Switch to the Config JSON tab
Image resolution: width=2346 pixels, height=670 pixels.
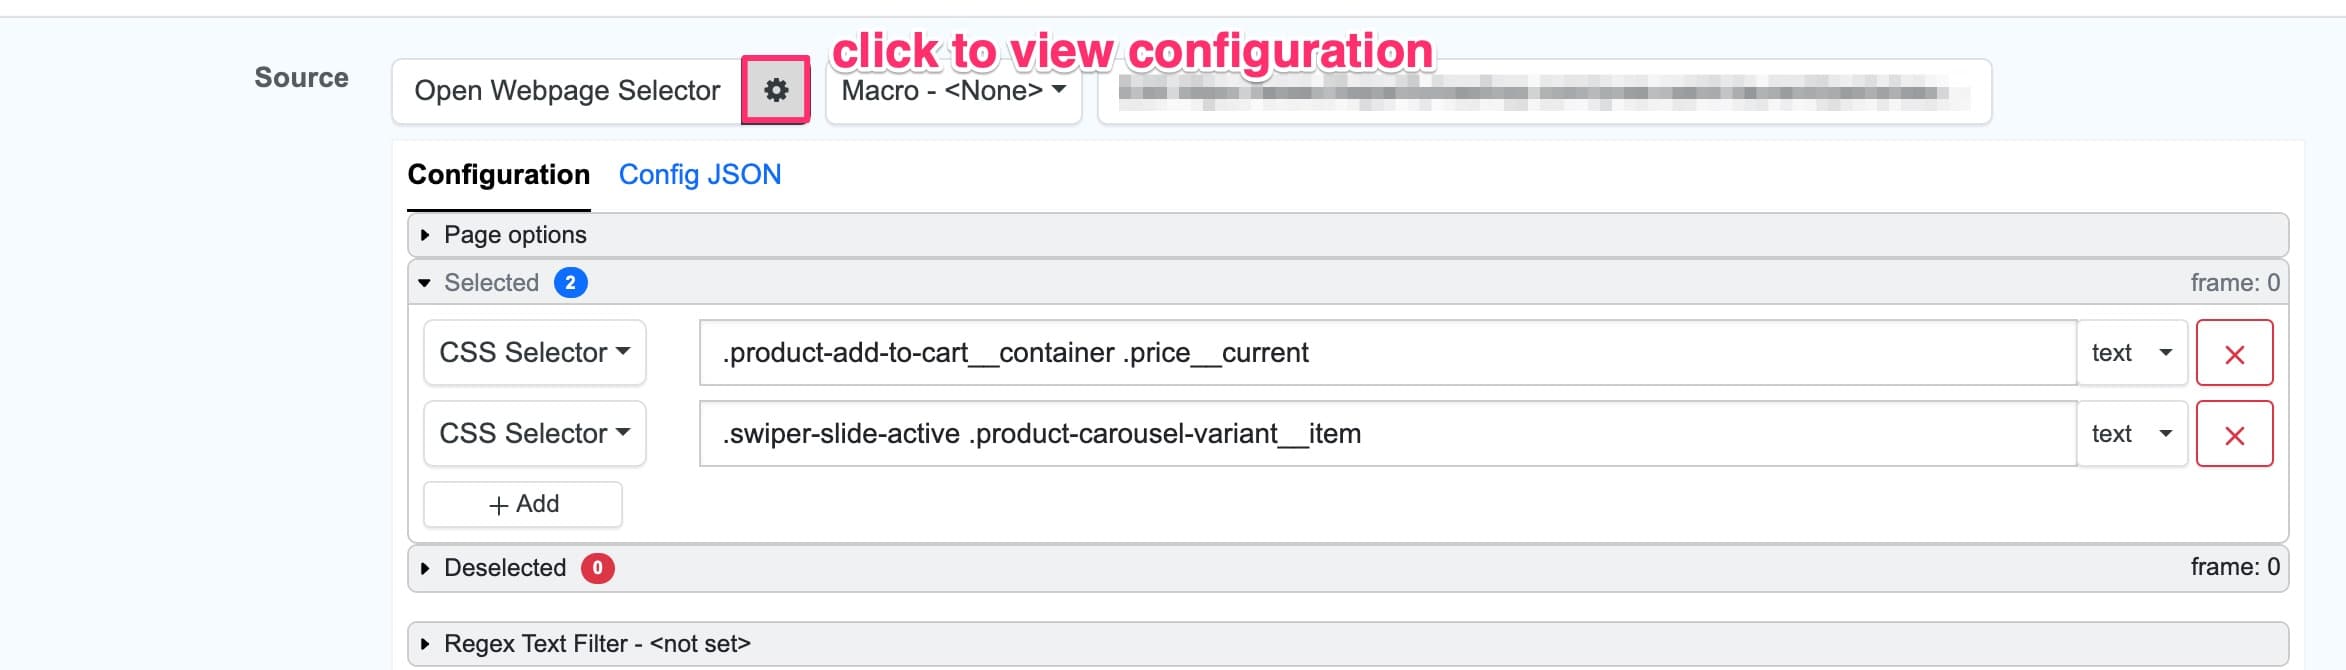click(700, 174)
